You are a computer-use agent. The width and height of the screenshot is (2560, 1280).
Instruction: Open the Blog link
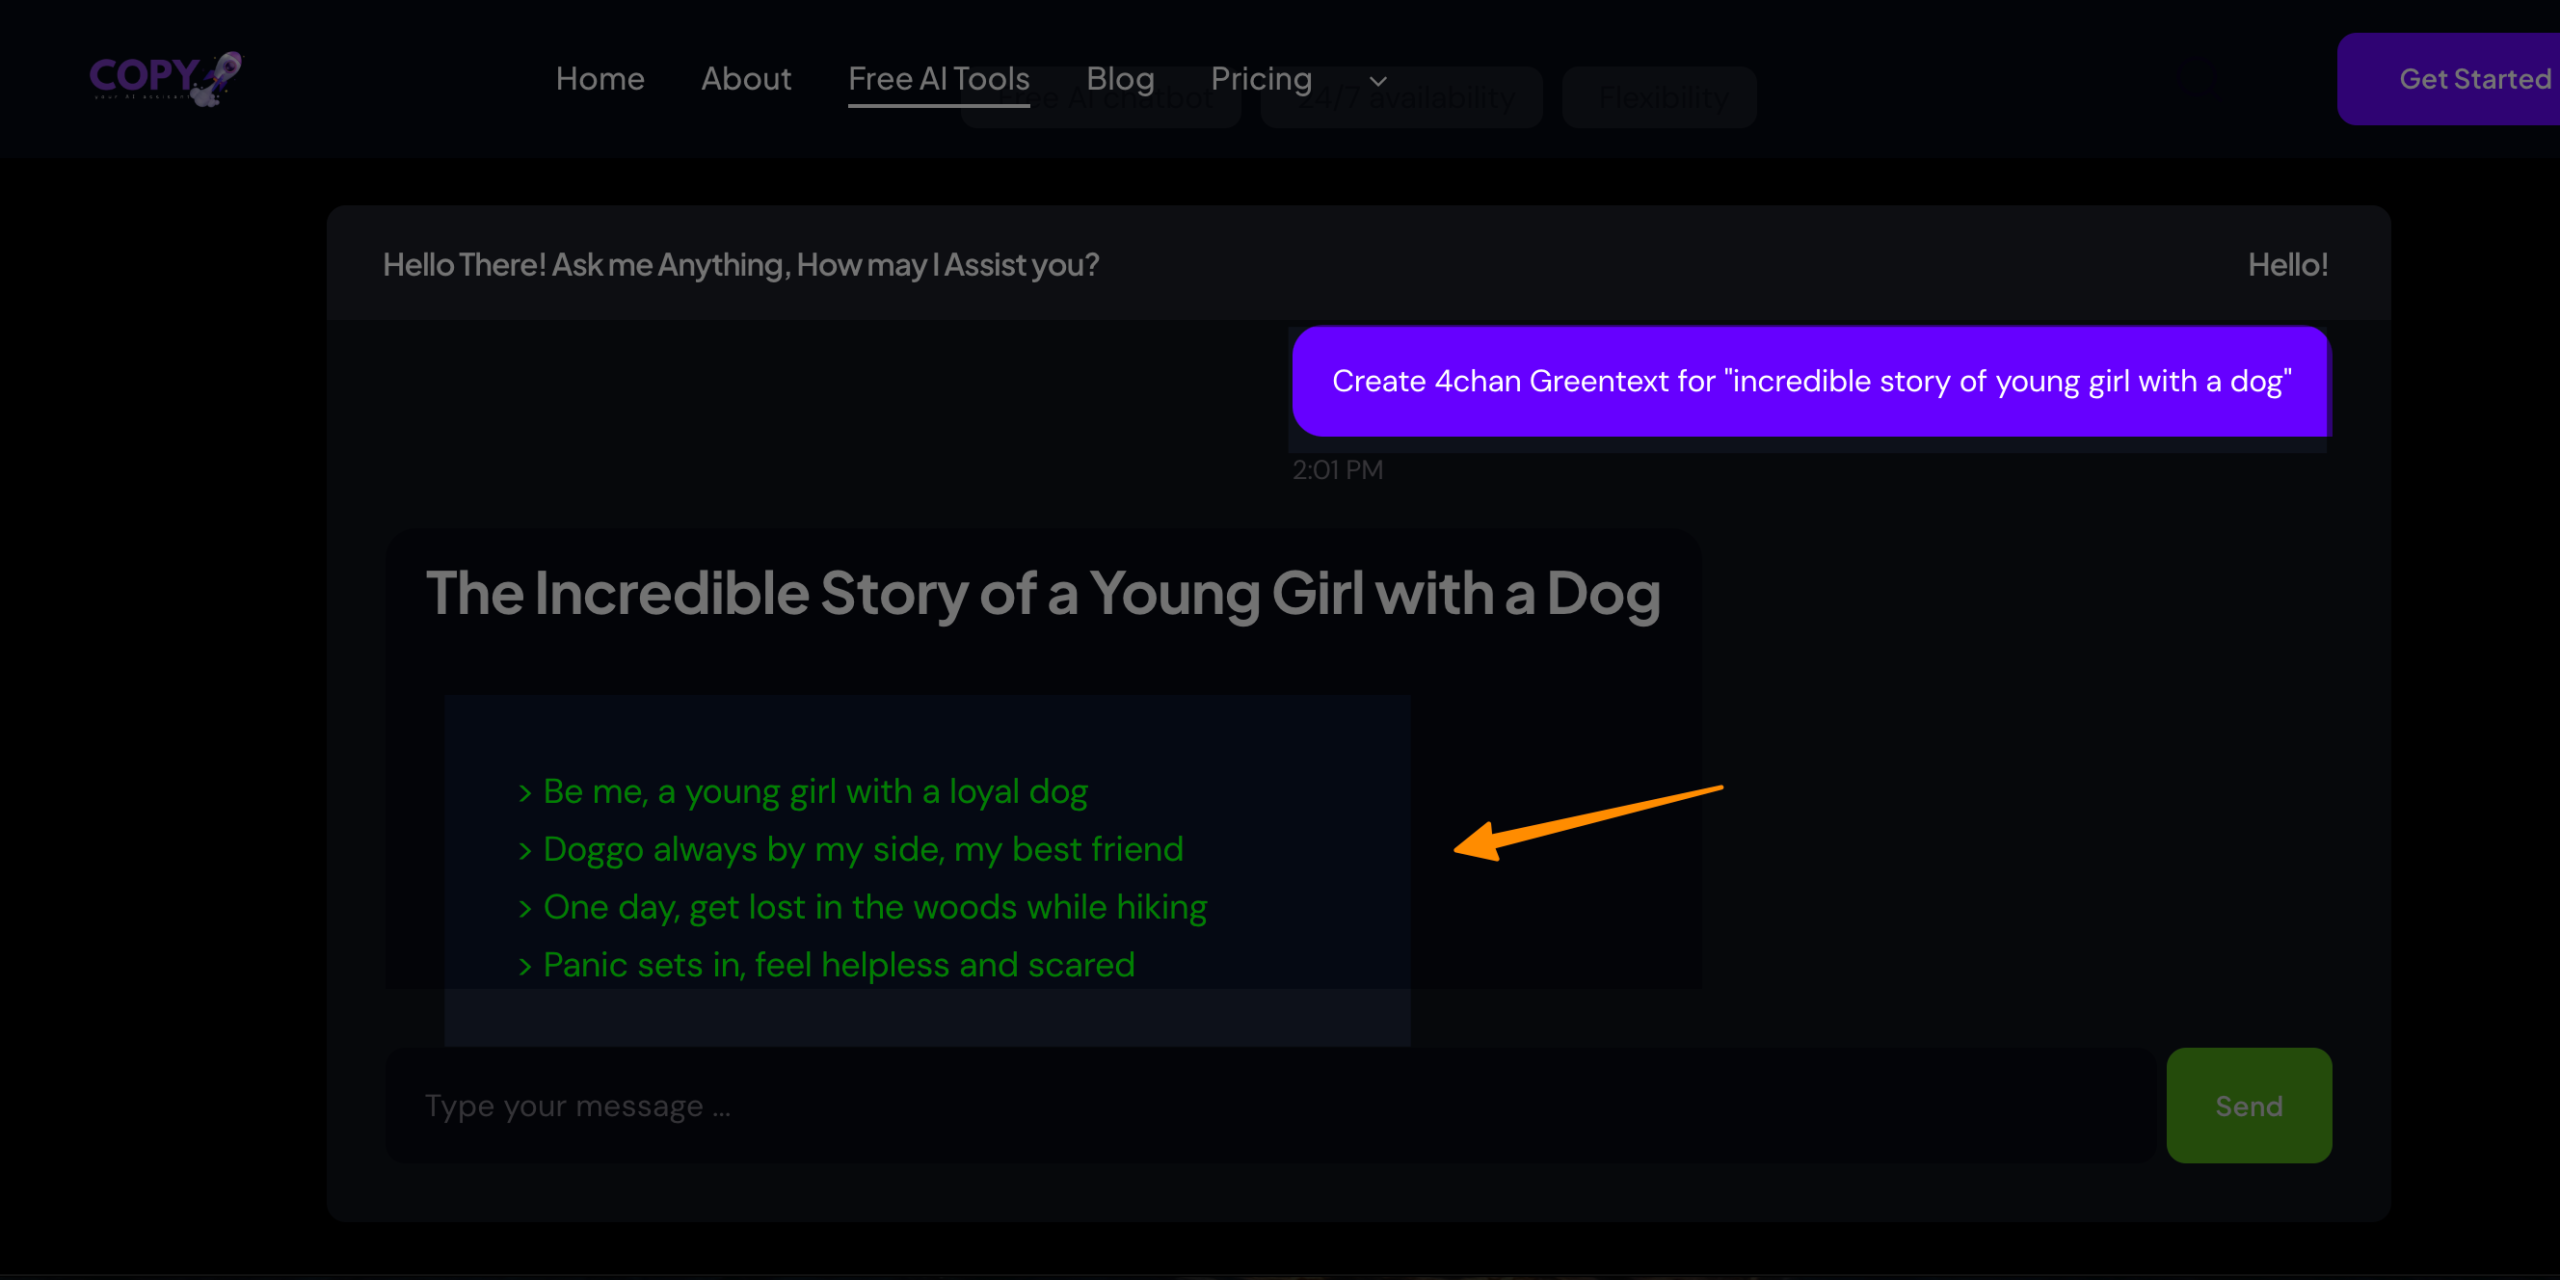coord(1120,79)
